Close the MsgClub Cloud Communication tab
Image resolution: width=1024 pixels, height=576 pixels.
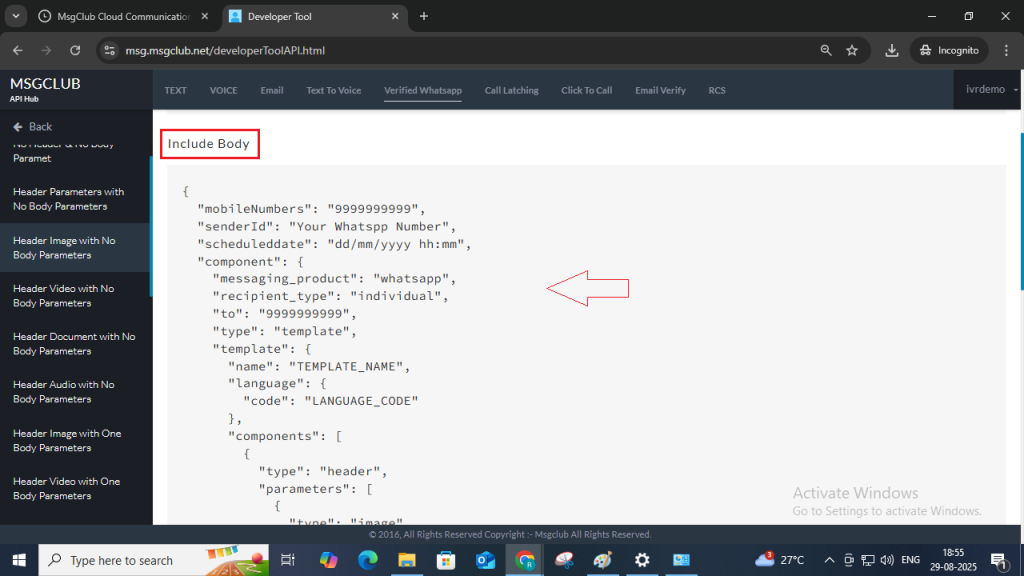[x=205, y=16]
